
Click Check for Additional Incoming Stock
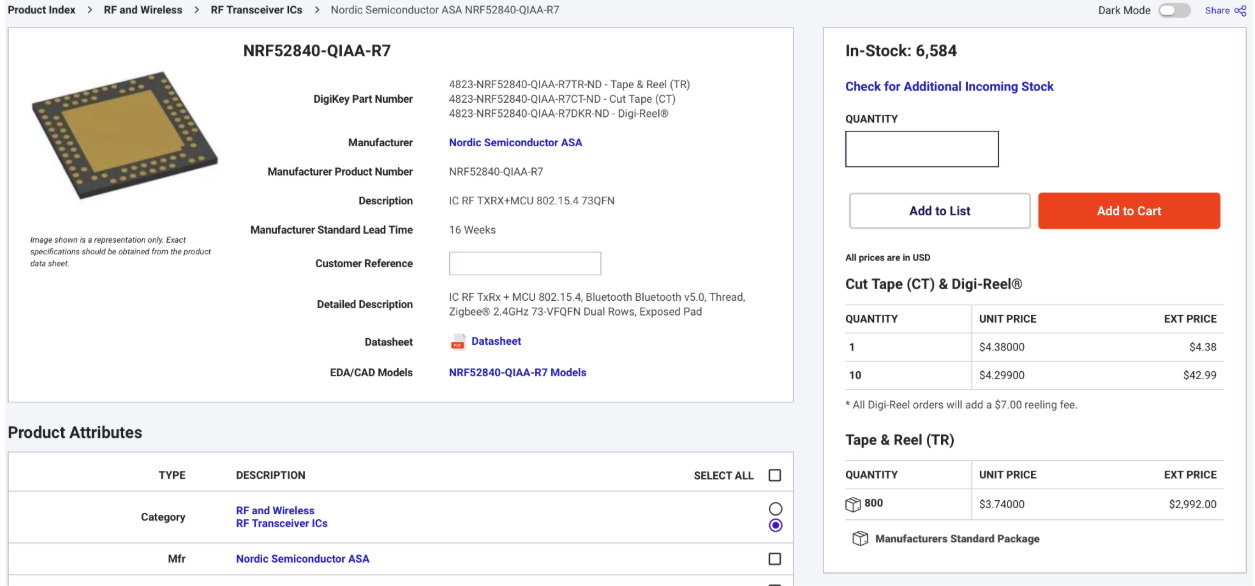point(949,87)
